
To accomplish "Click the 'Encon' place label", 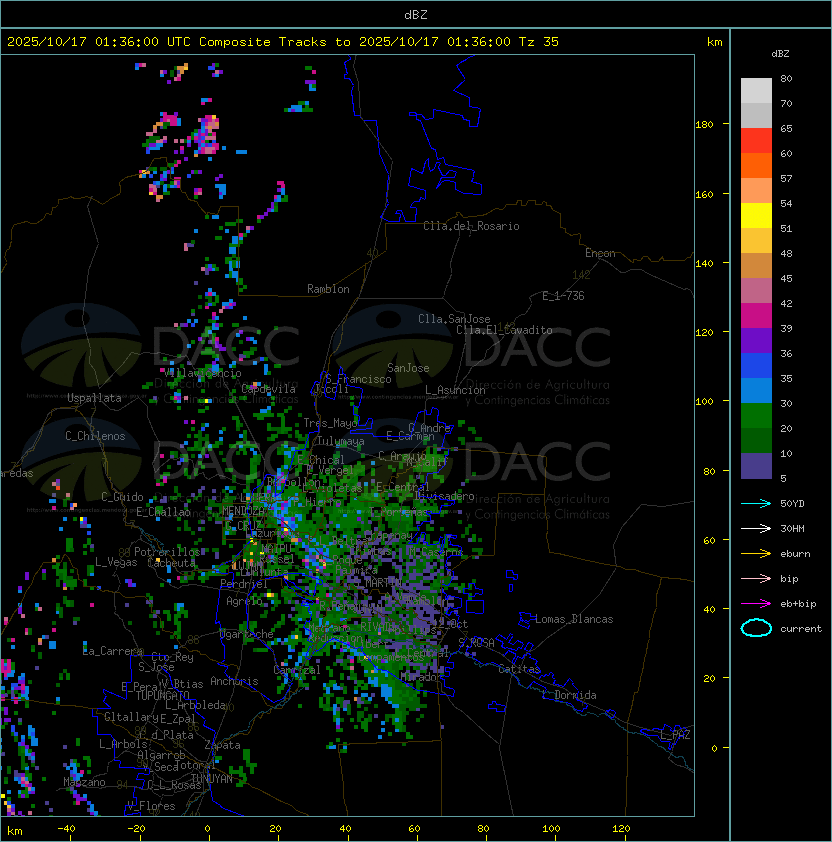I will [x=600, y=253].
